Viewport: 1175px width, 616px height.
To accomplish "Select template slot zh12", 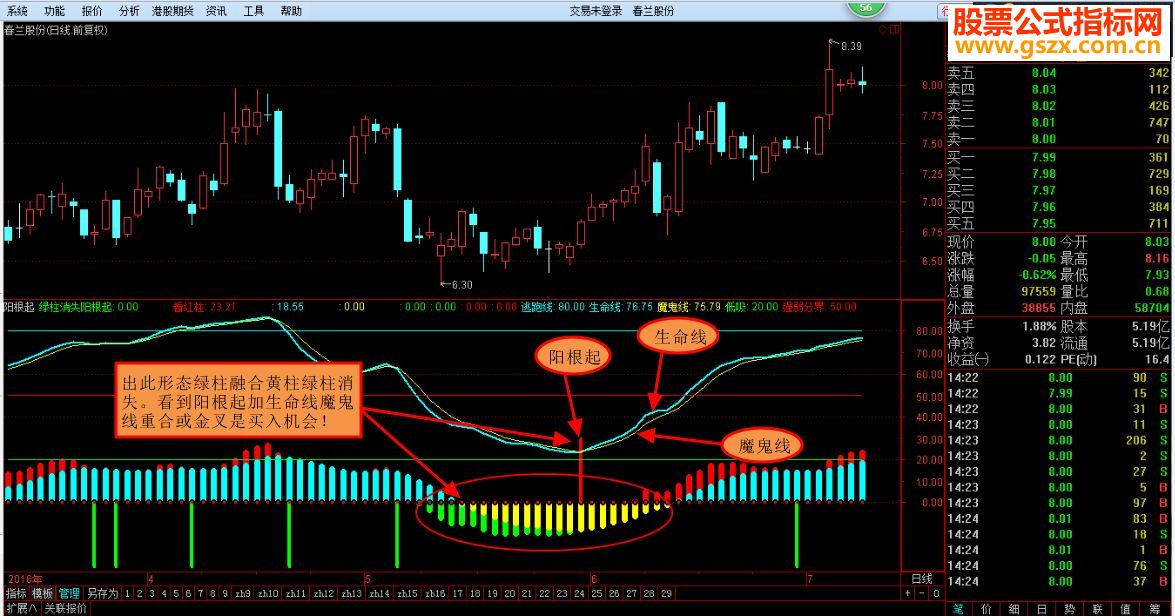I will tap(324, 593).
